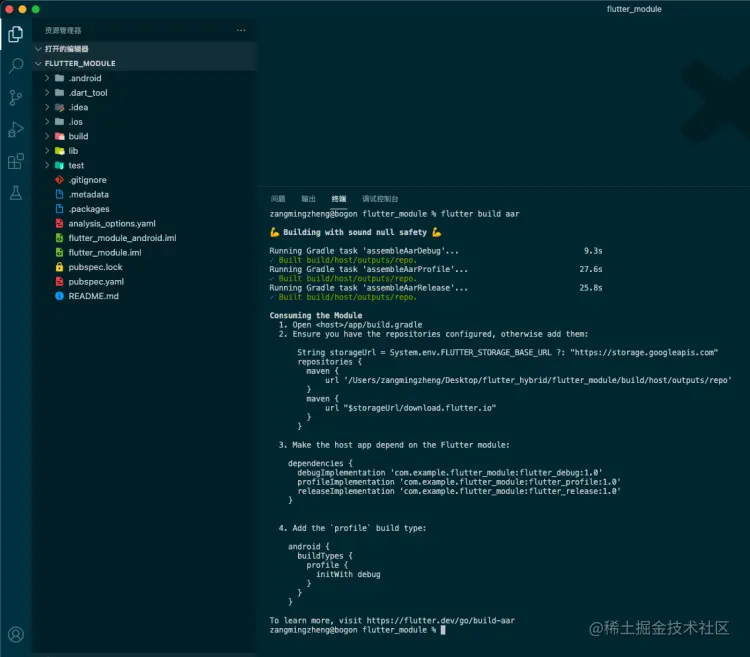750x657 pixels.
Task: Expand the .dart_tool folder chevron
Action: point(47,92)
